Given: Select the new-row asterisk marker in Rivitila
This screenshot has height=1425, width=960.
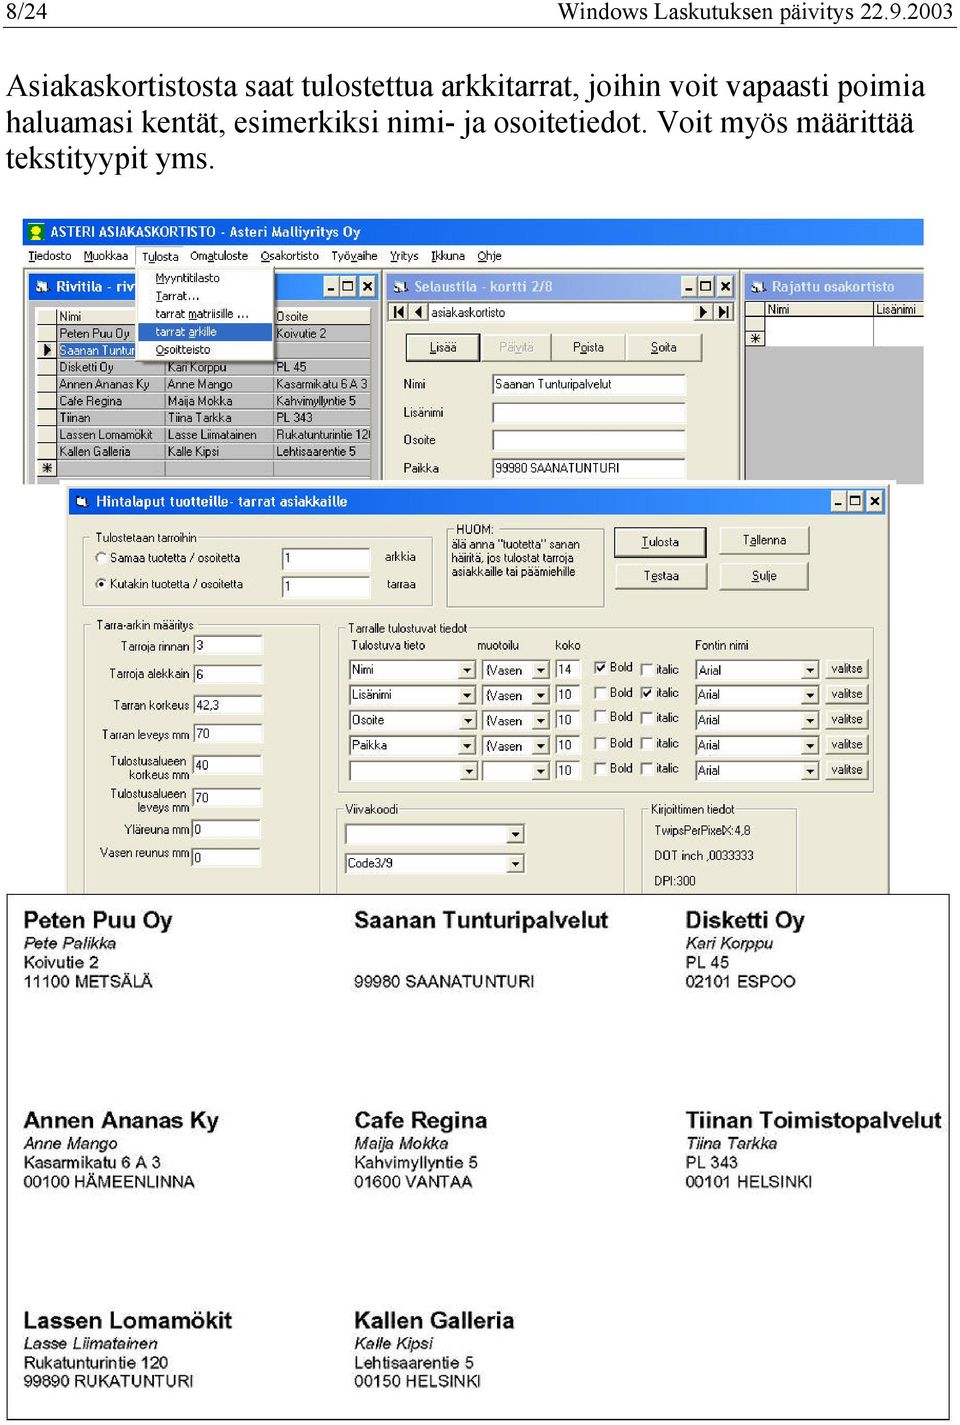Looking at the screenshot, I should (46, 468).
